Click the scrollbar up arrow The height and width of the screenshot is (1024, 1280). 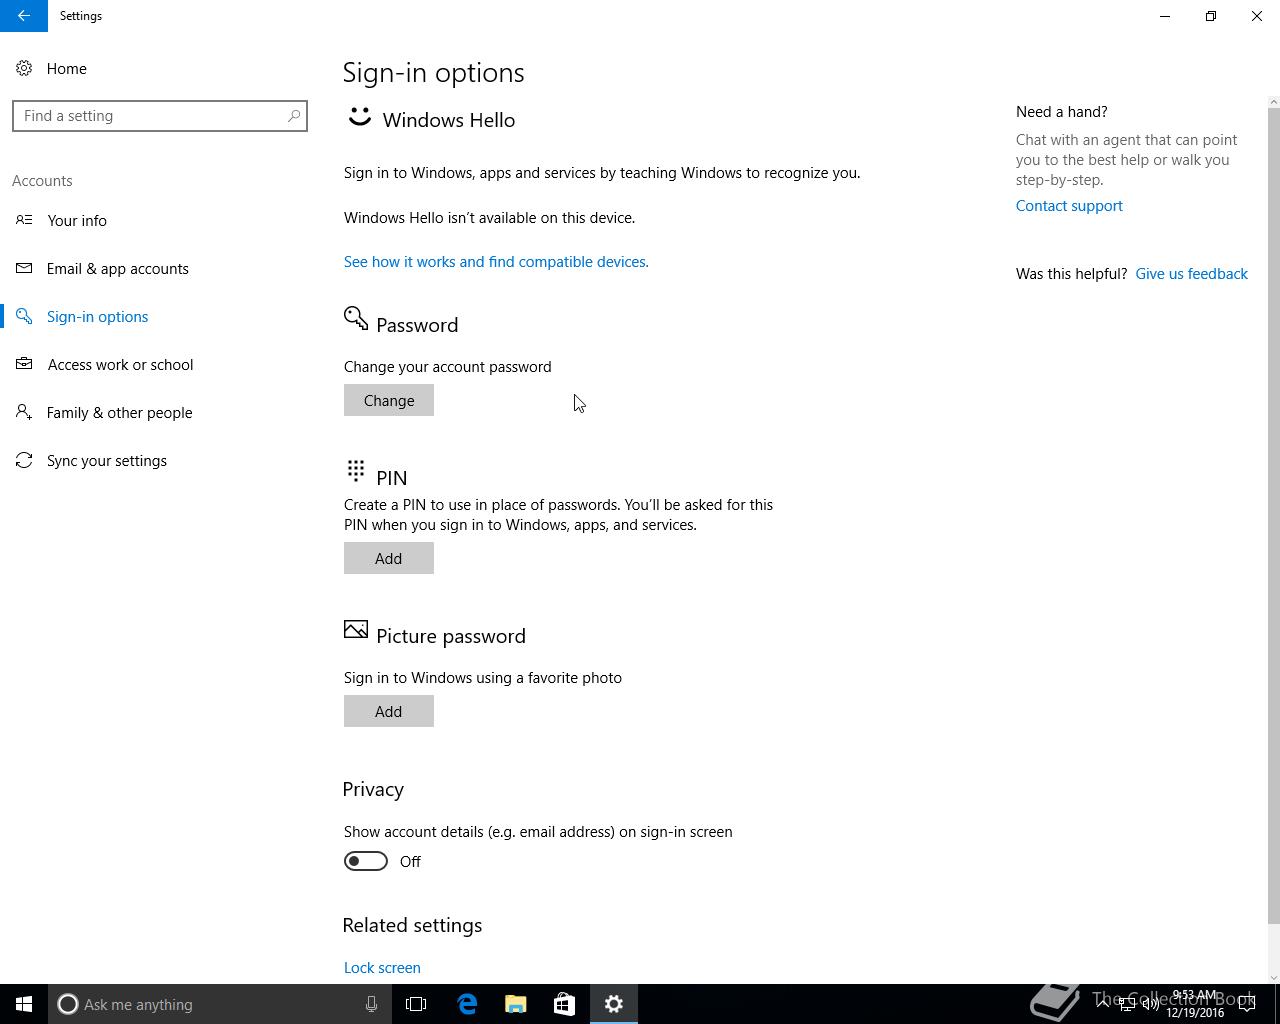(1273, 101)
